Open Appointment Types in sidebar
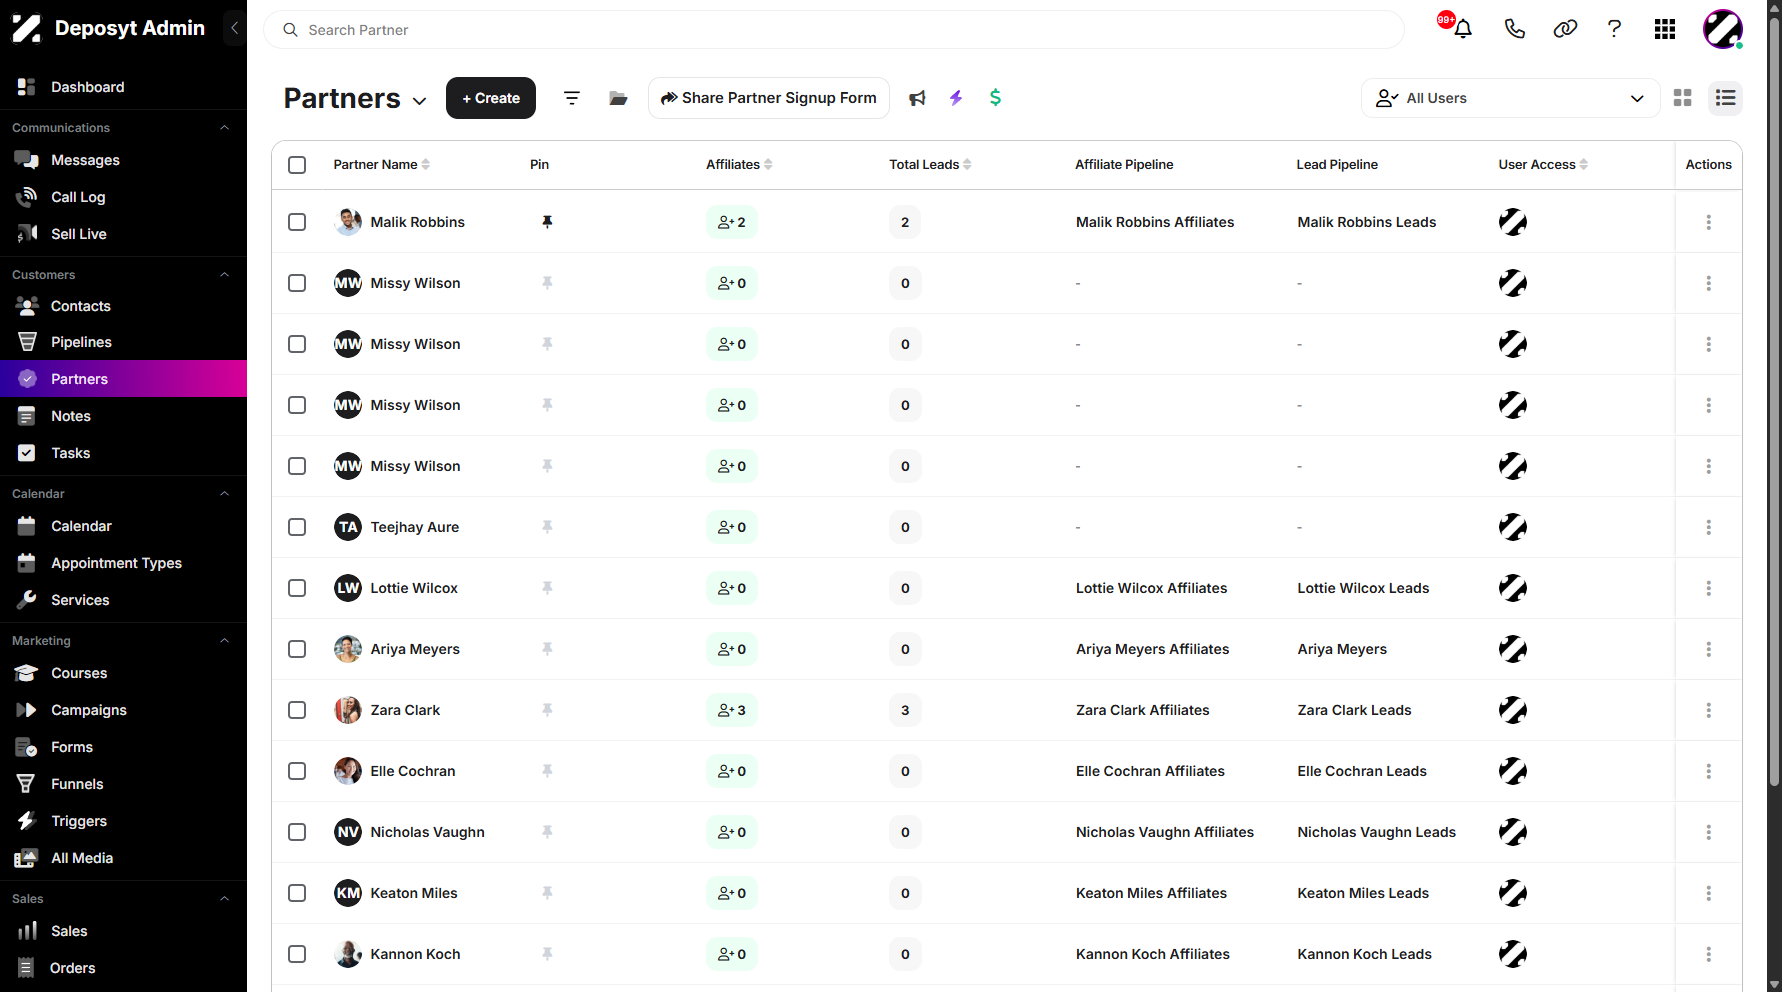 pos(123,563)
